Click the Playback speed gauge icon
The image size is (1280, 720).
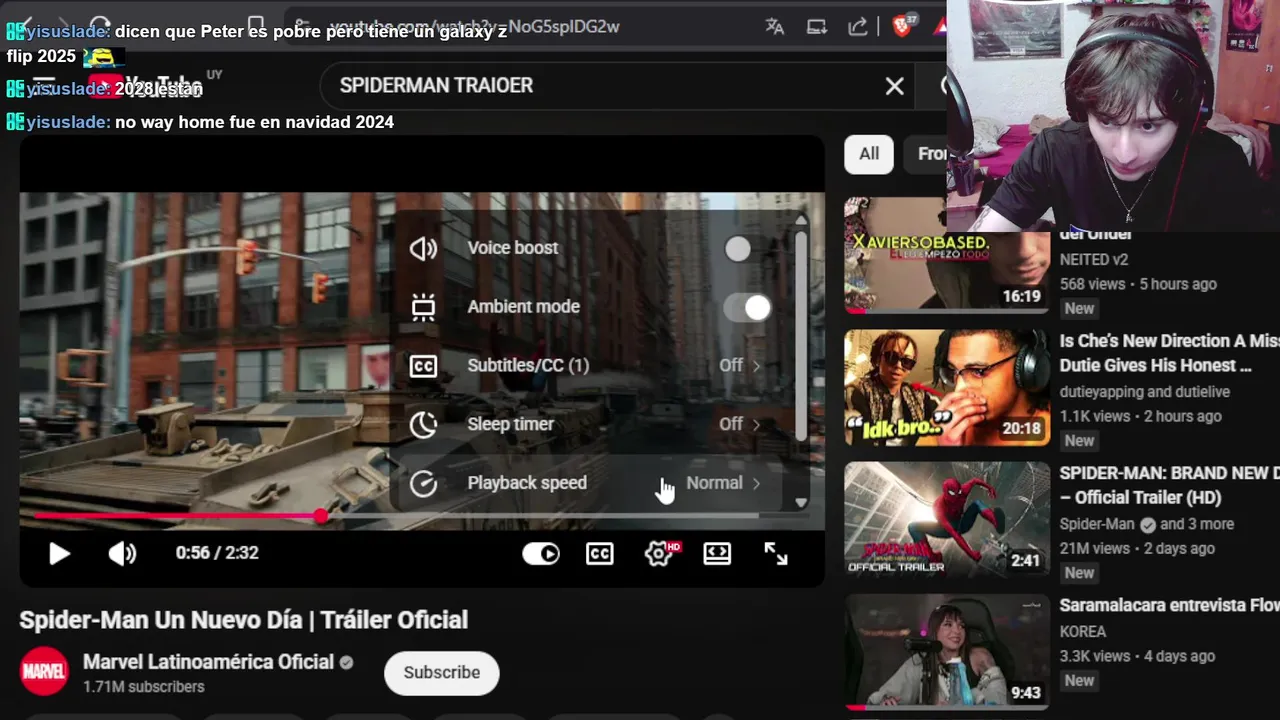pos(424,483)
